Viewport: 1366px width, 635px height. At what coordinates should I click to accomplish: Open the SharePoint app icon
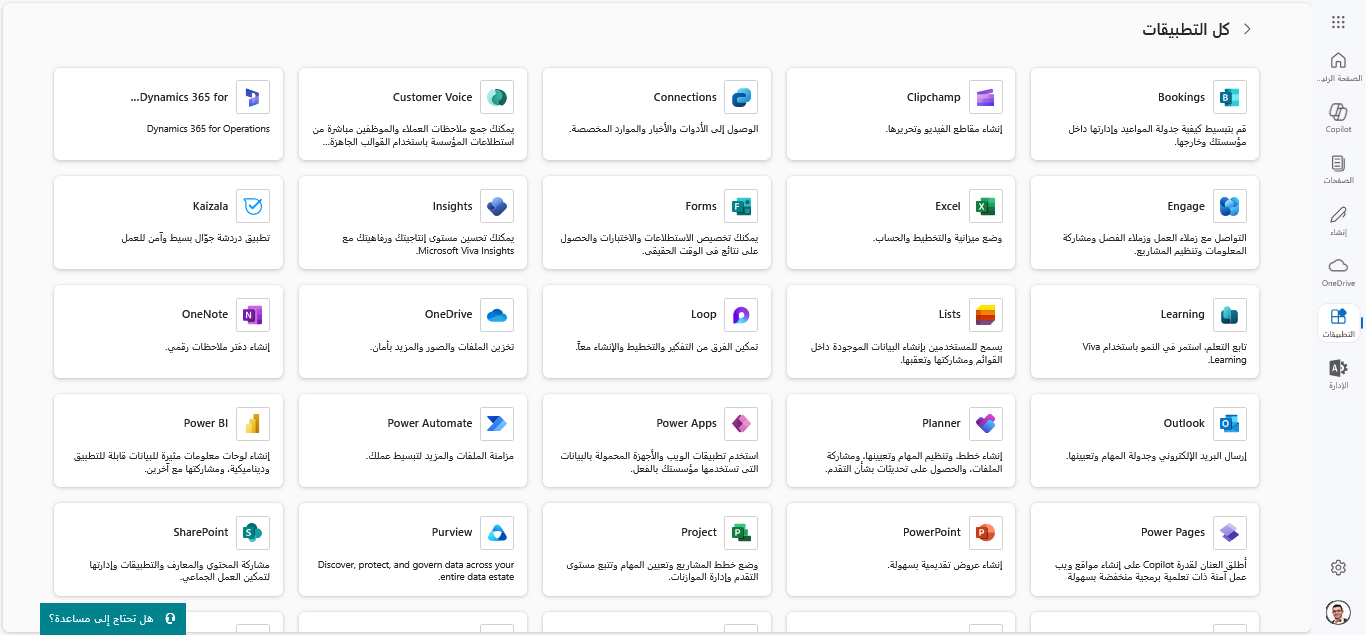tap(252, 532)
